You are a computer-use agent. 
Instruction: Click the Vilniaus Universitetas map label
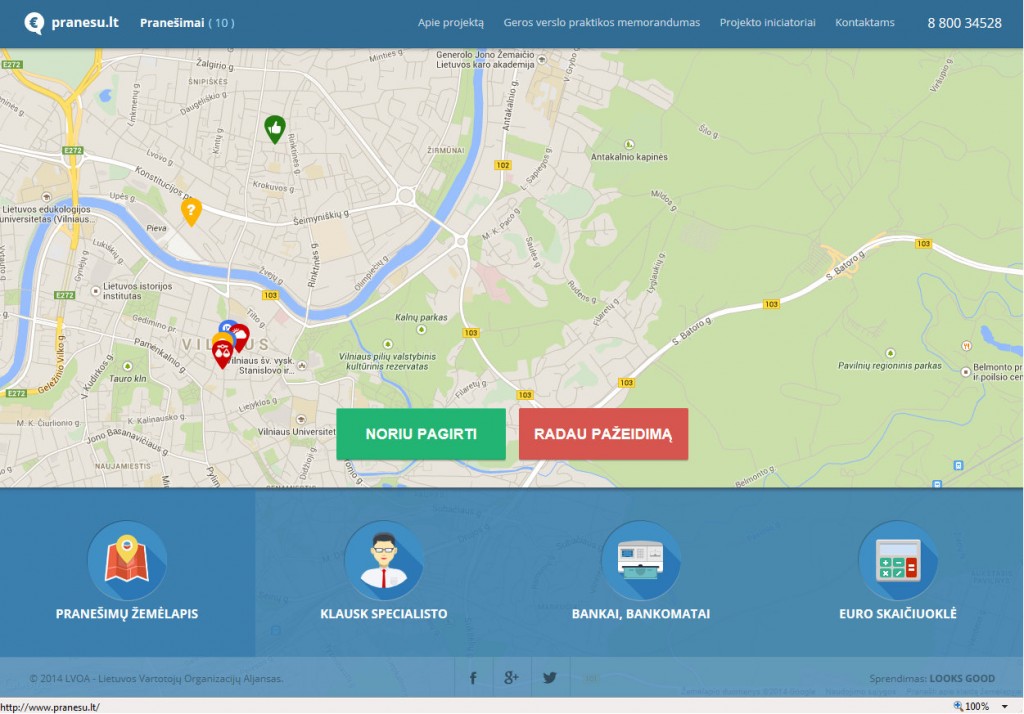tap(296, 432)
